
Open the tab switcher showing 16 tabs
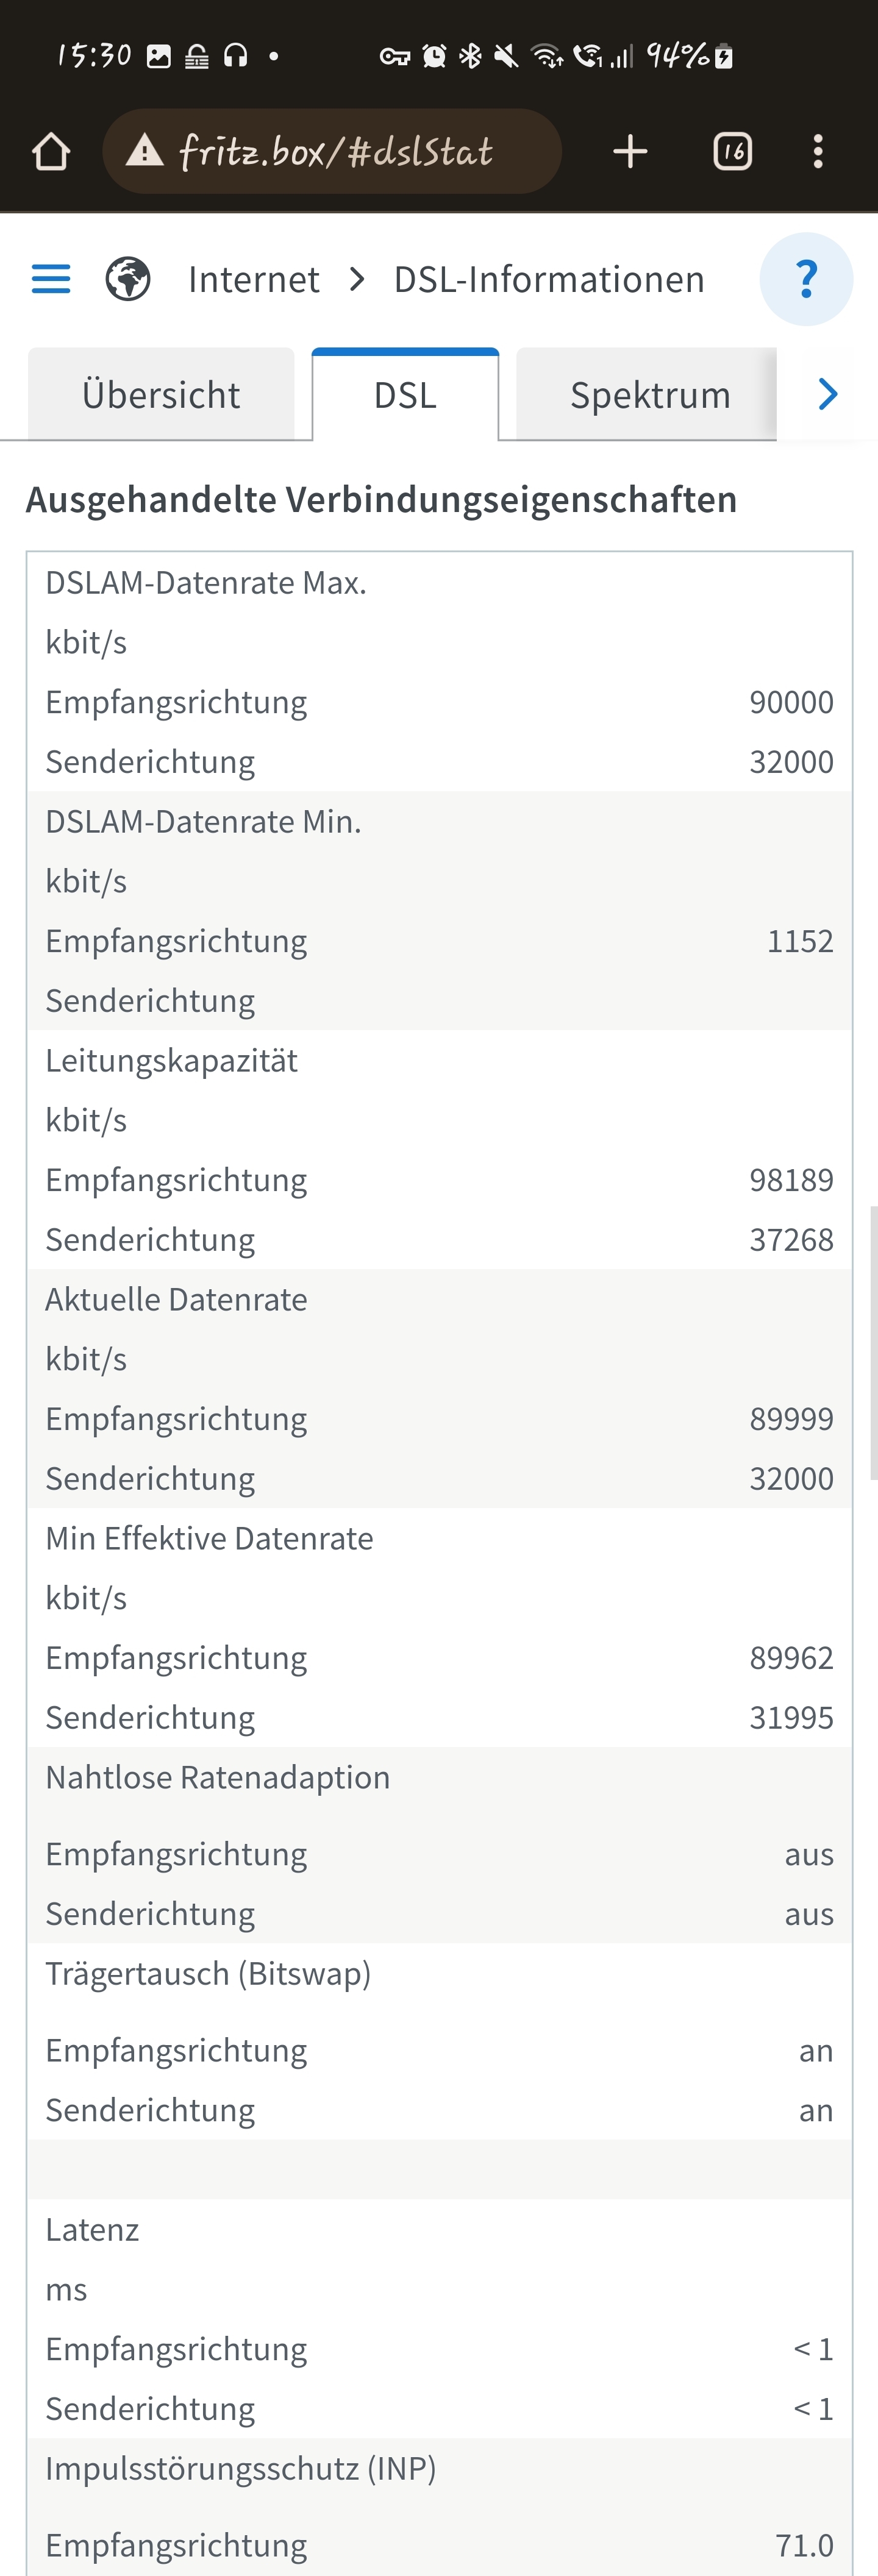pos(733,152)
